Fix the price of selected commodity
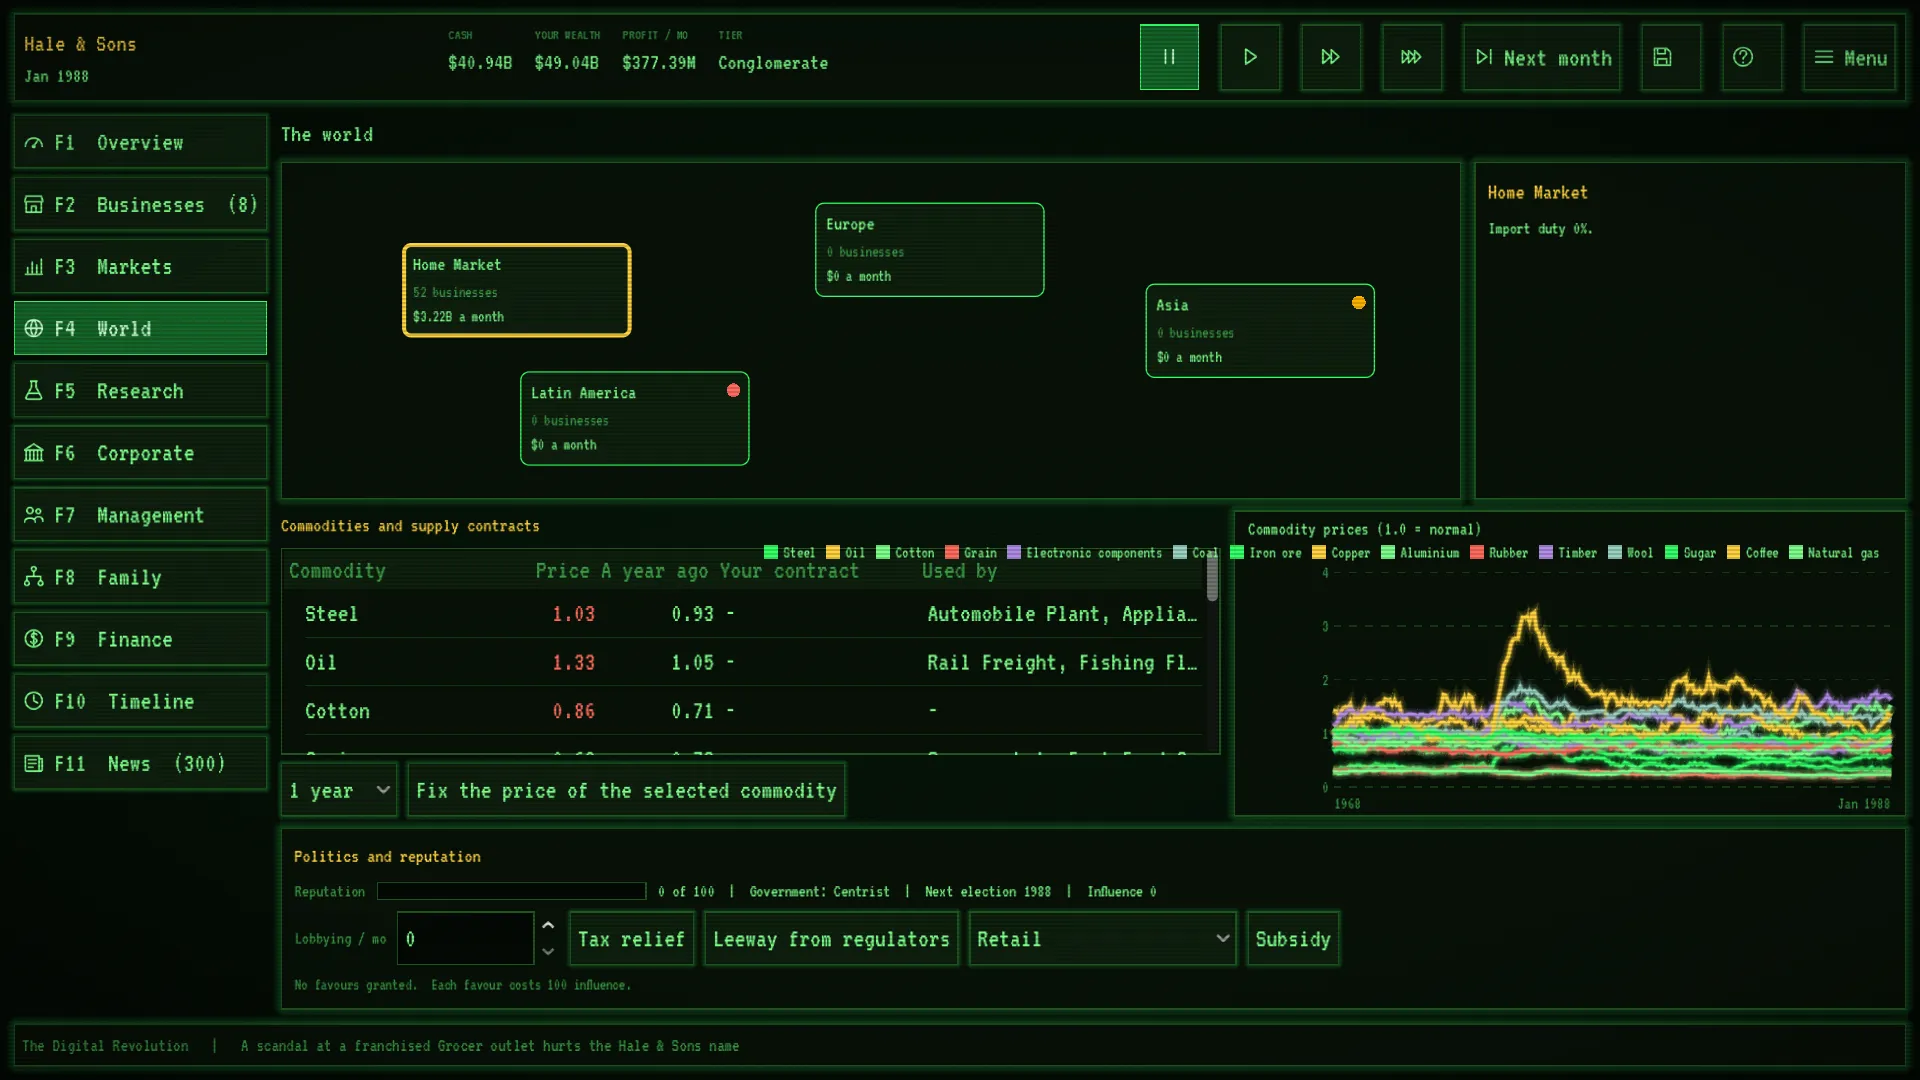 (626, 790)
